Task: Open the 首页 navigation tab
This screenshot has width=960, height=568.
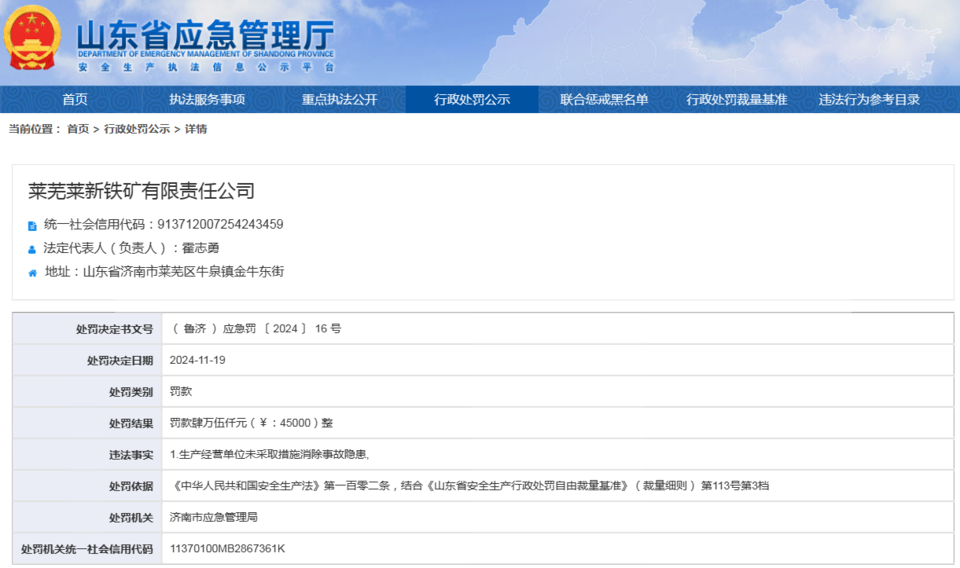Action: tap(75, 99)
